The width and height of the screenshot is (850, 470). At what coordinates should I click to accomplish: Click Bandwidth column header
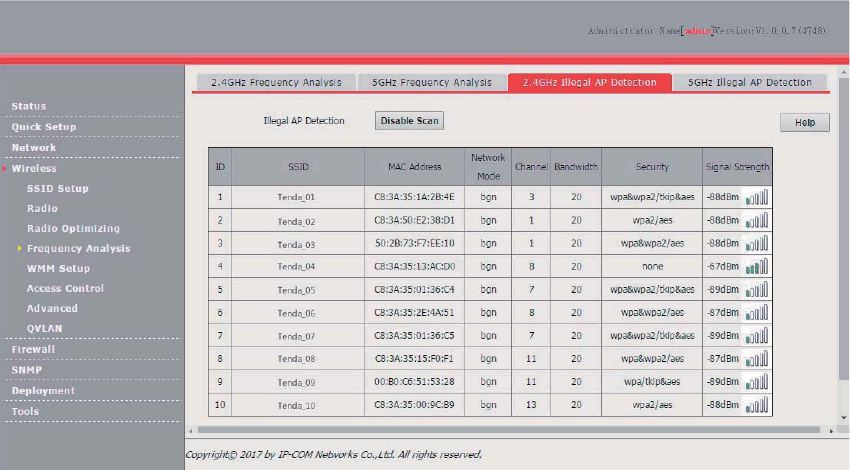coord(576,167)
